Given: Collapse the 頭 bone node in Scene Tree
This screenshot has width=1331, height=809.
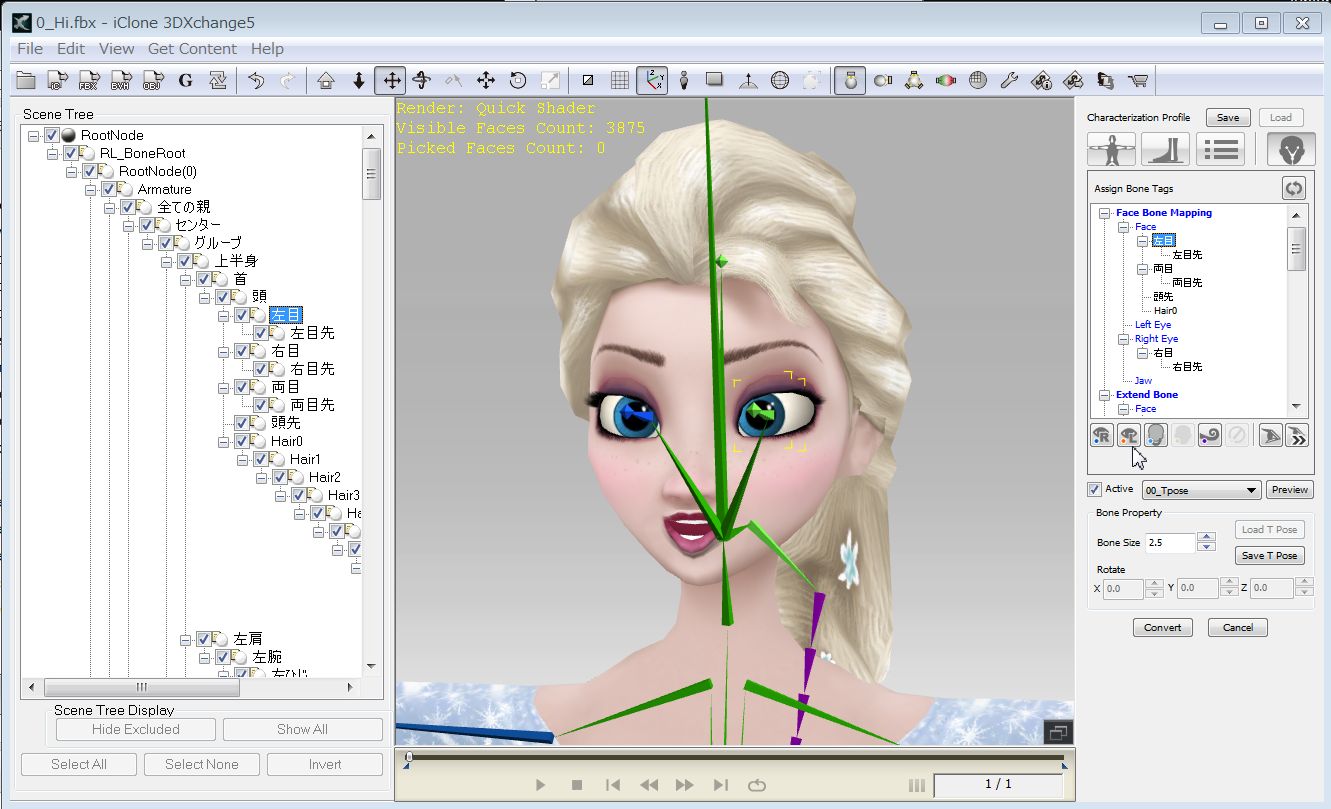Looking at the screenshot, I should point(205,297).
